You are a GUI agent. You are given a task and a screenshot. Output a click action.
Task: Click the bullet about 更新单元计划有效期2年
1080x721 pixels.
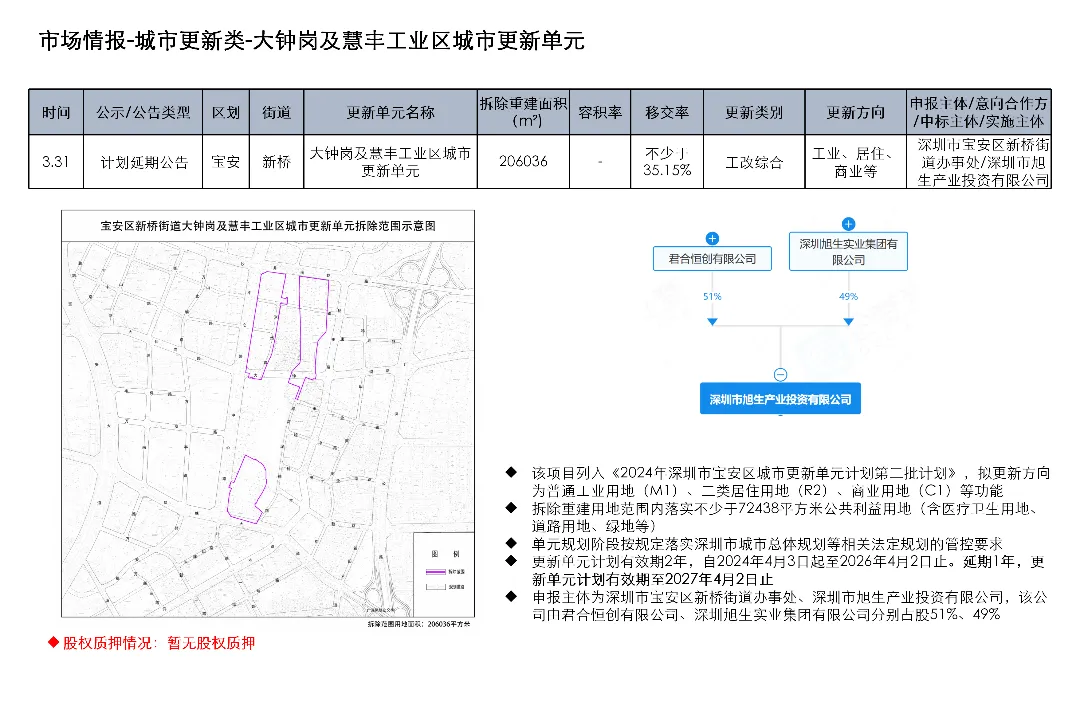click(788, 570)
